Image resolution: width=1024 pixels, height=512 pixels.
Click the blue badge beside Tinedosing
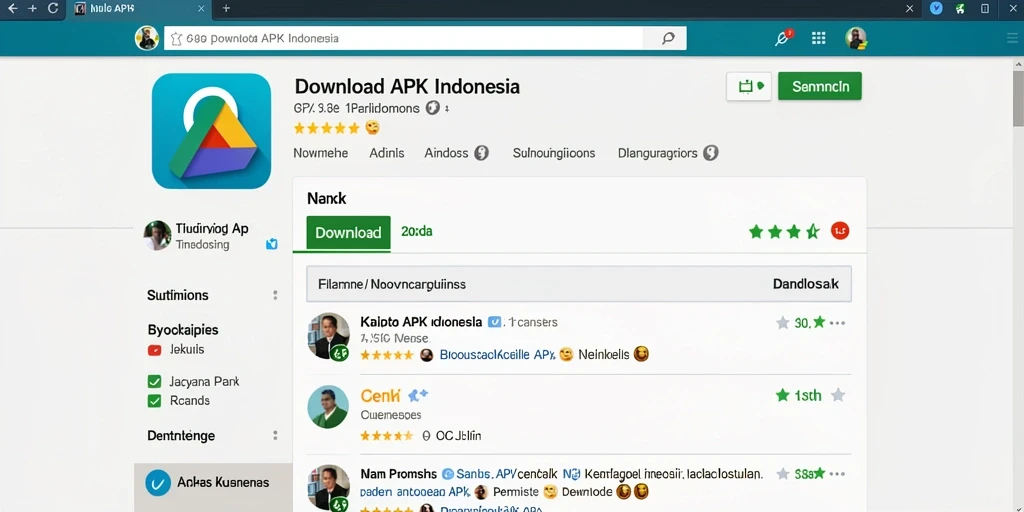(272, 244)
